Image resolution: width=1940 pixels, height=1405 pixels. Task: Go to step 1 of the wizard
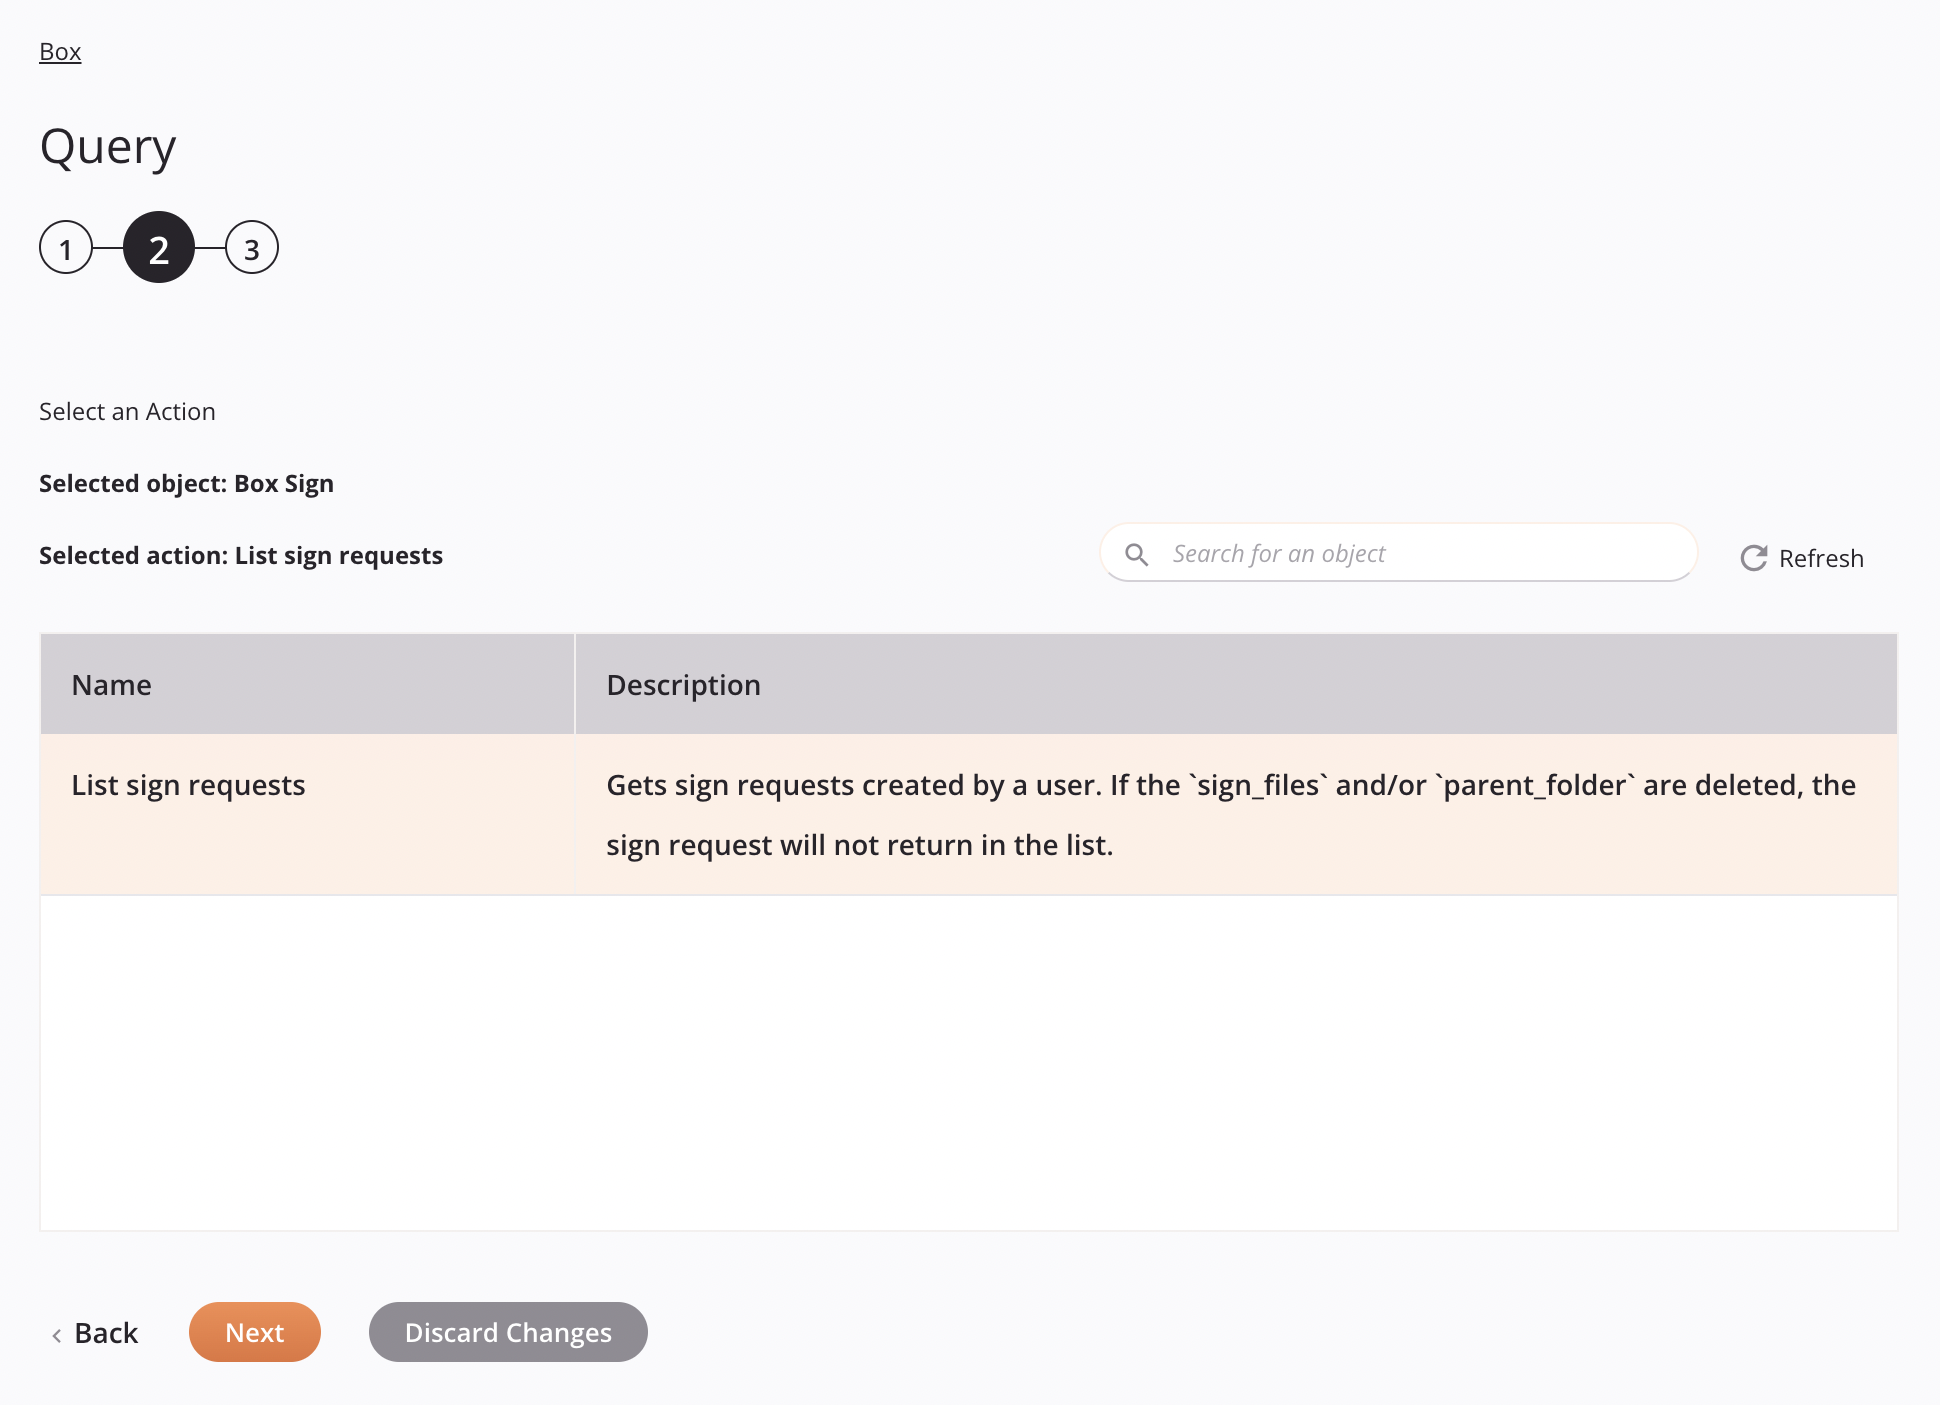click(x=66, y=248)
